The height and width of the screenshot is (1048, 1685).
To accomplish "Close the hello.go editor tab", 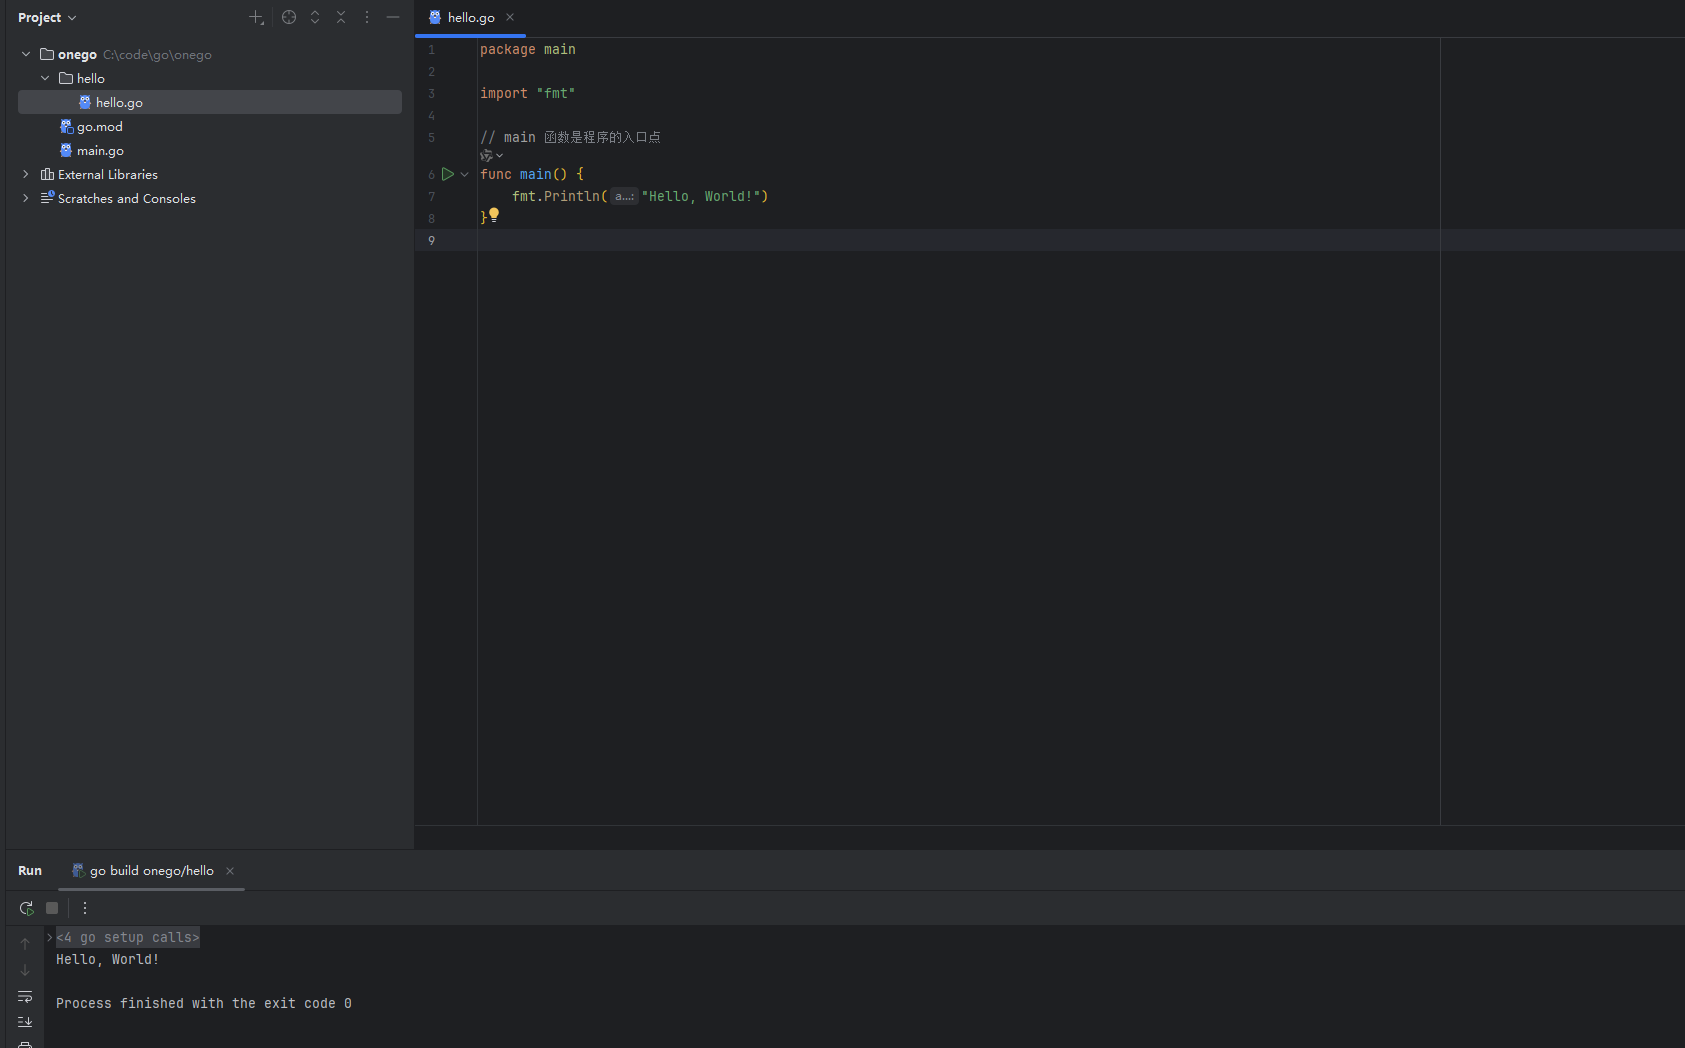I will pos(510,17).
